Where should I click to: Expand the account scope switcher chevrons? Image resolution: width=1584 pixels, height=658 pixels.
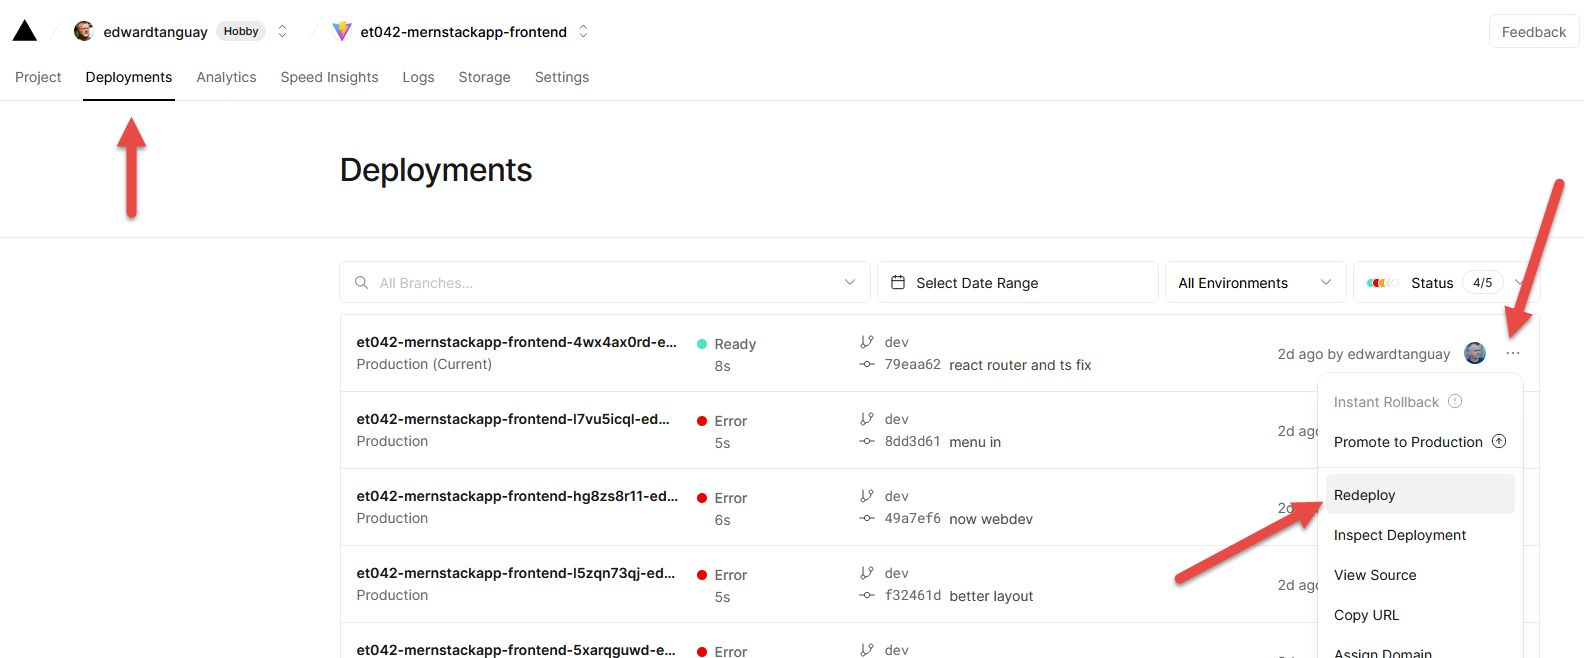[282, 31]
